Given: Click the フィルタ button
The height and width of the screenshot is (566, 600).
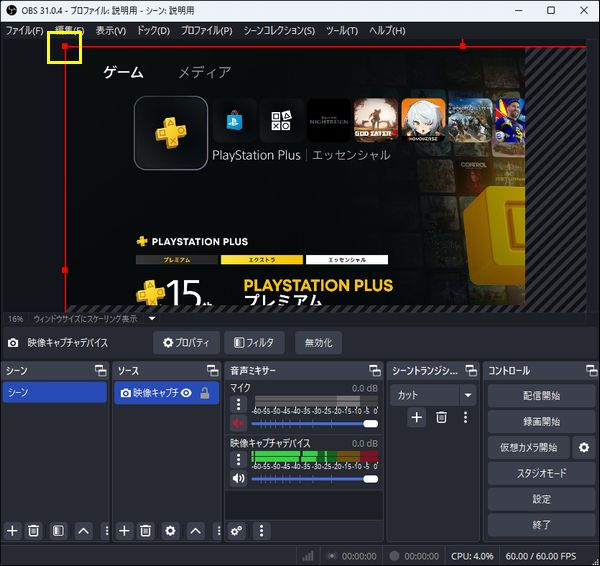Looking at the screenshot, I should pyautogui.click(x=254, y=343).
